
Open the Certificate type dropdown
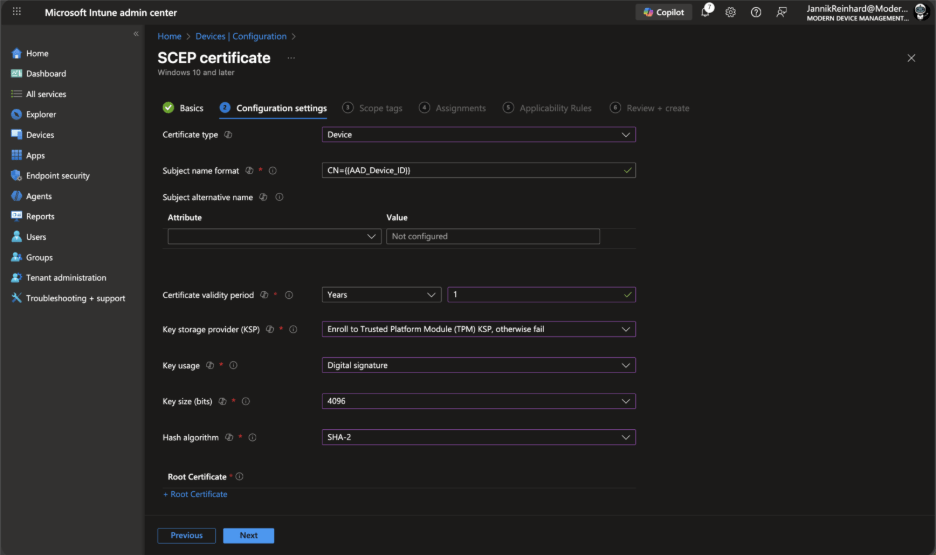479,134
